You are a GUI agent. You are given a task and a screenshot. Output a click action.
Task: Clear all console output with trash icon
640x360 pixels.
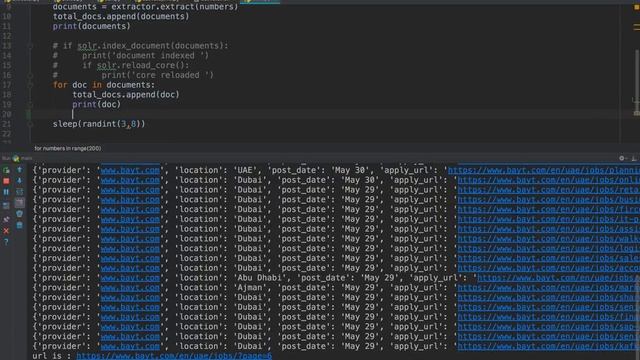(x=19, y=225)
